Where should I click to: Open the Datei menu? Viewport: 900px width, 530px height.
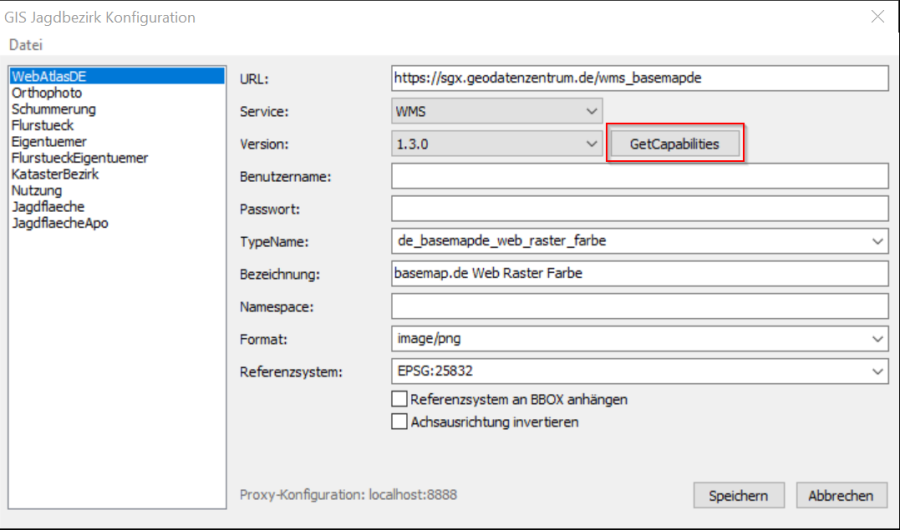click(26, 45)
